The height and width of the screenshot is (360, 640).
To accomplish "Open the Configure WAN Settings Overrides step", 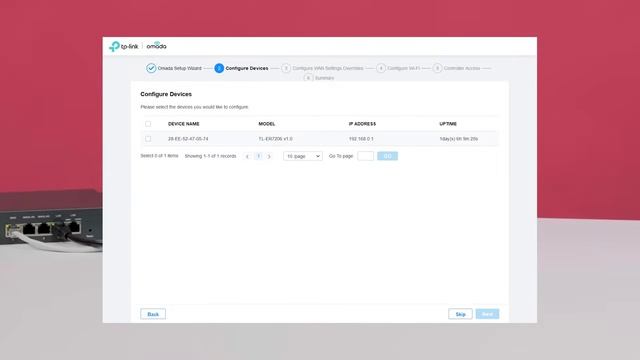I will [322, 68].
